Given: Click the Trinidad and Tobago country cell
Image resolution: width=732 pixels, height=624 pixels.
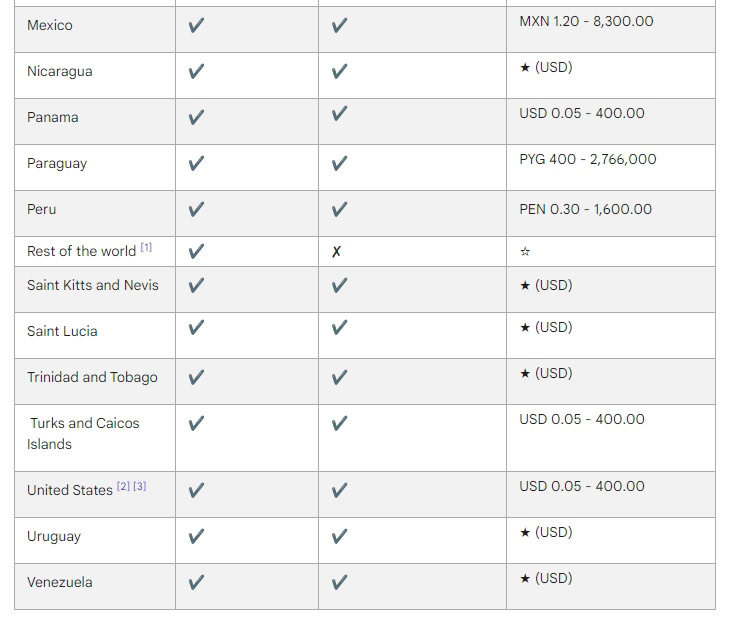Looking at the screenshot, I should (92, 378).
